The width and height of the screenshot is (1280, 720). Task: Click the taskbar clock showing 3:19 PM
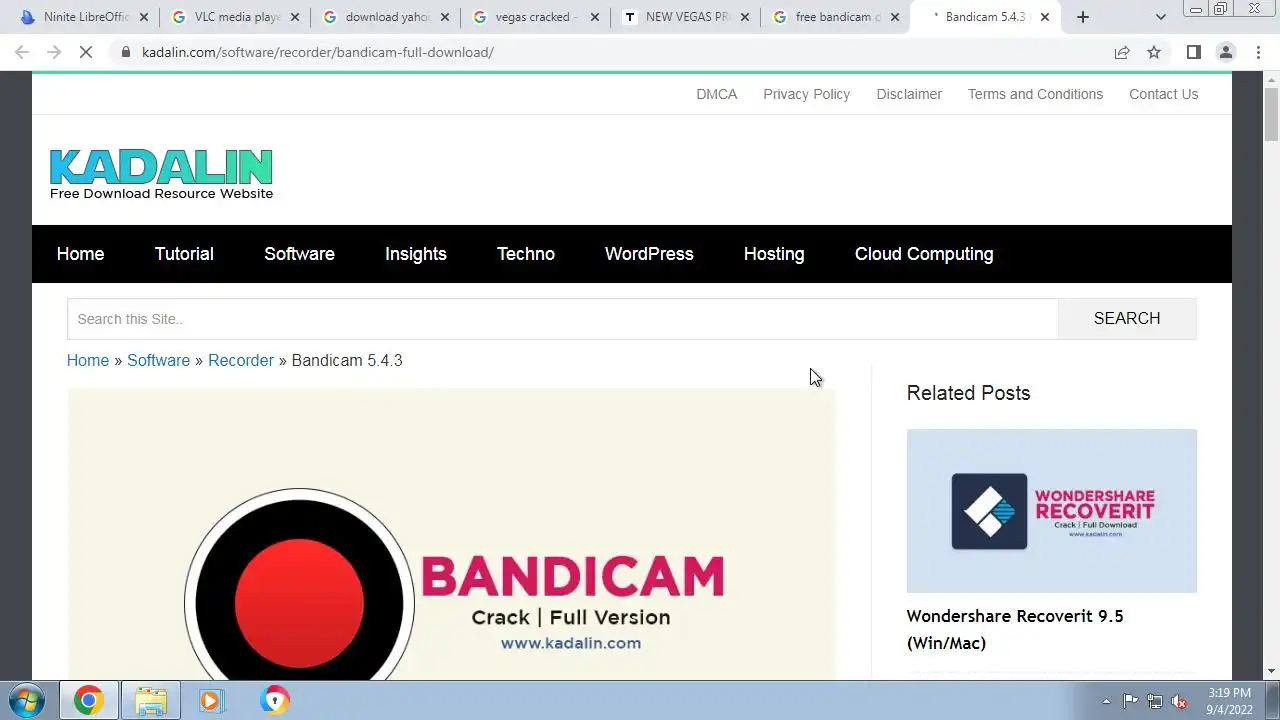click(1229, 701)
